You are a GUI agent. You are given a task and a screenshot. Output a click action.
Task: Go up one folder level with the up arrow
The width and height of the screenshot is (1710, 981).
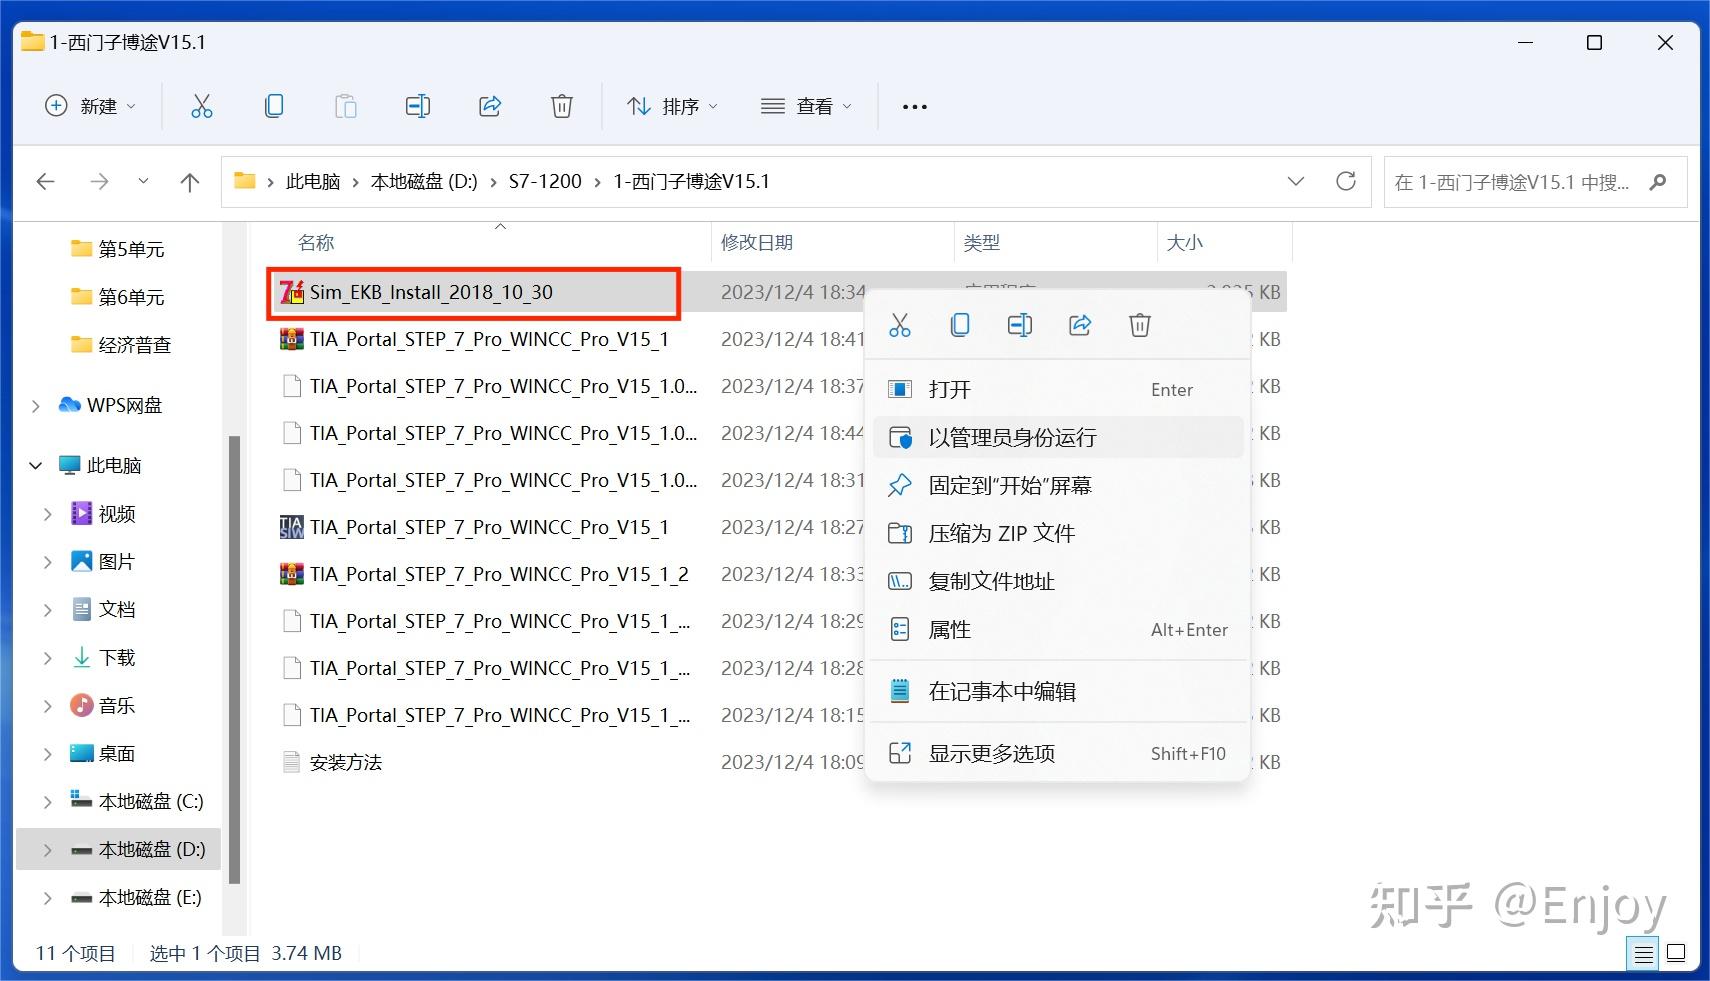pyautogui.click(x=189, y=181)
